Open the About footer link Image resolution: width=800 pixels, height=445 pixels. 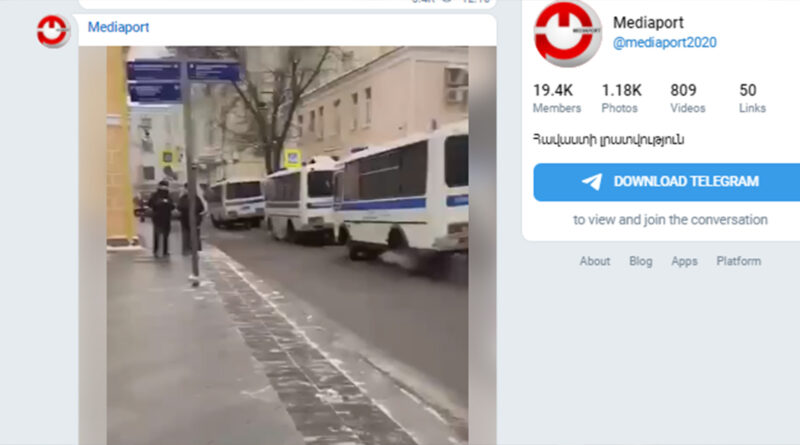tap(594, 261)
